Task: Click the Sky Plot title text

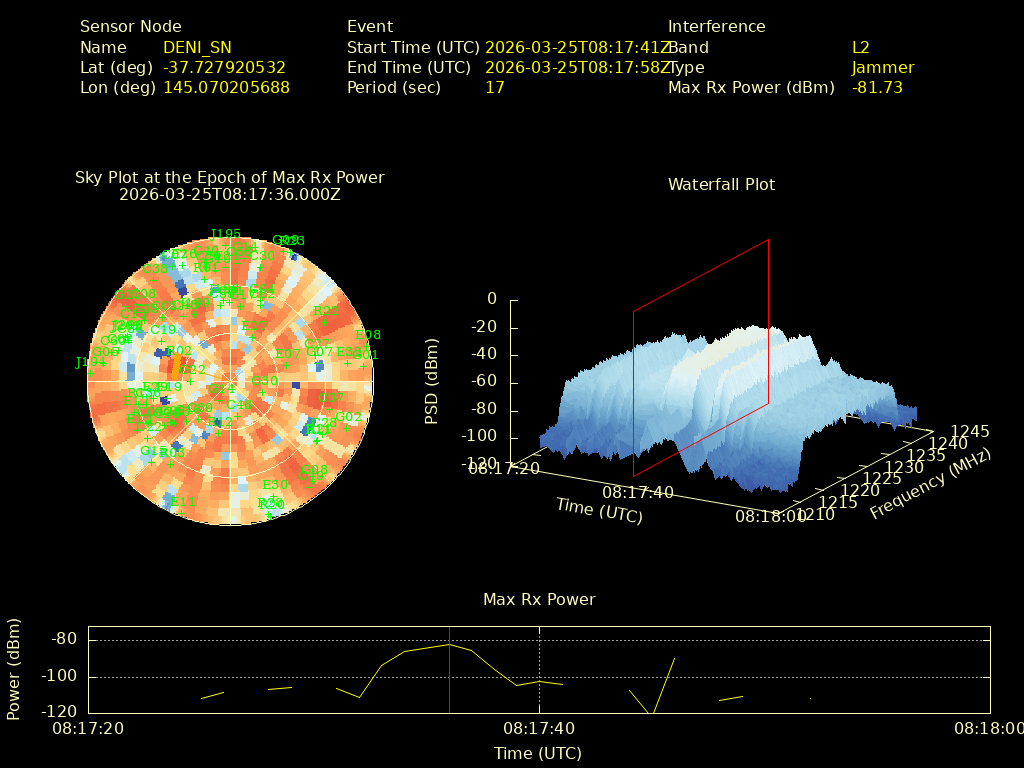Action: 229,177
